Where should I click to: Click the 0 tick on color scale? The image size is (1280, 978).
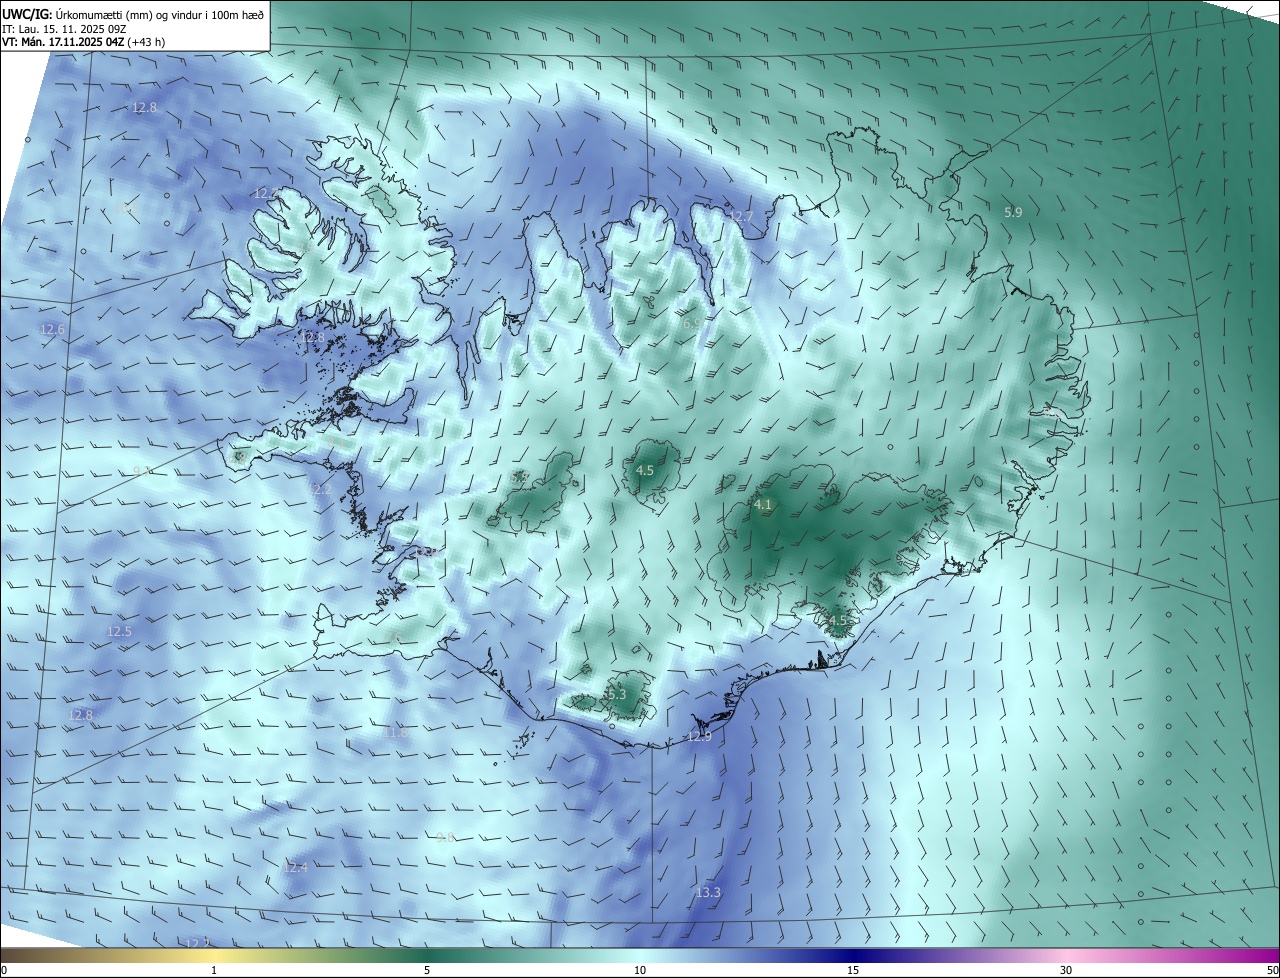click(x=4, y=970)
